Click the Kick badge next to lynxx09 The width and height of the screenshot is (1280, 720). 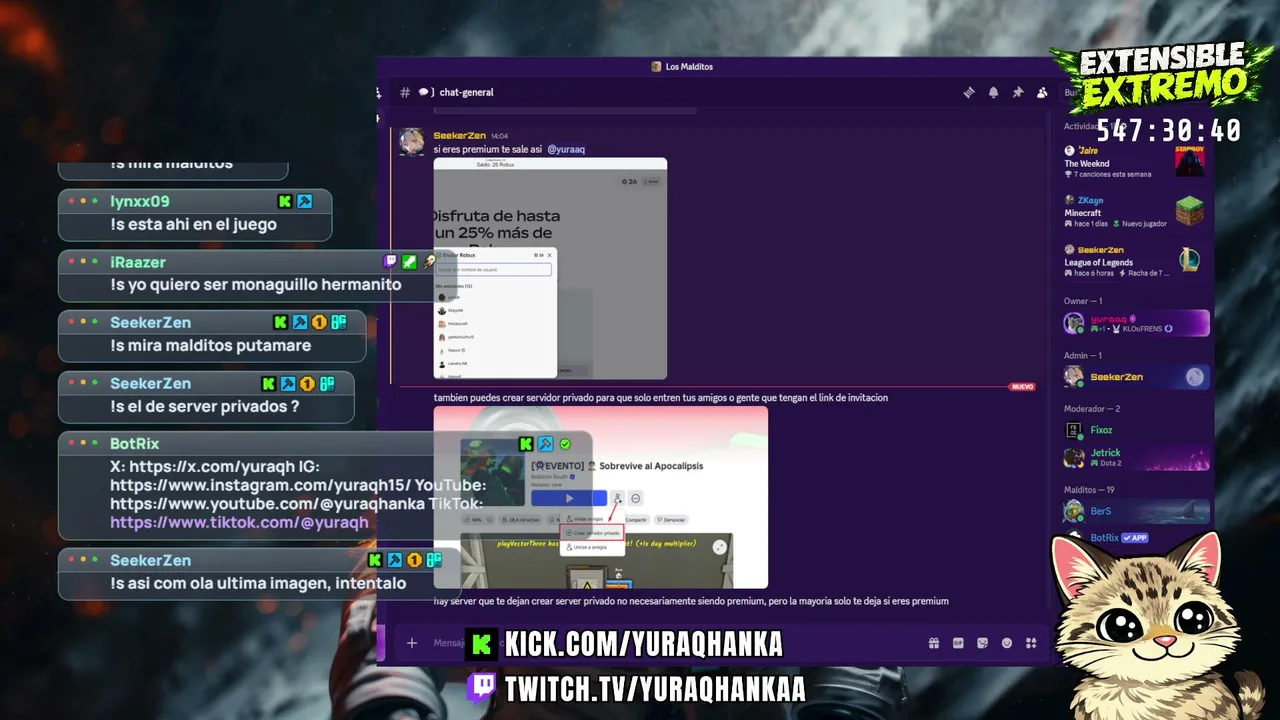pyautogui.click(x=285, y=201)
